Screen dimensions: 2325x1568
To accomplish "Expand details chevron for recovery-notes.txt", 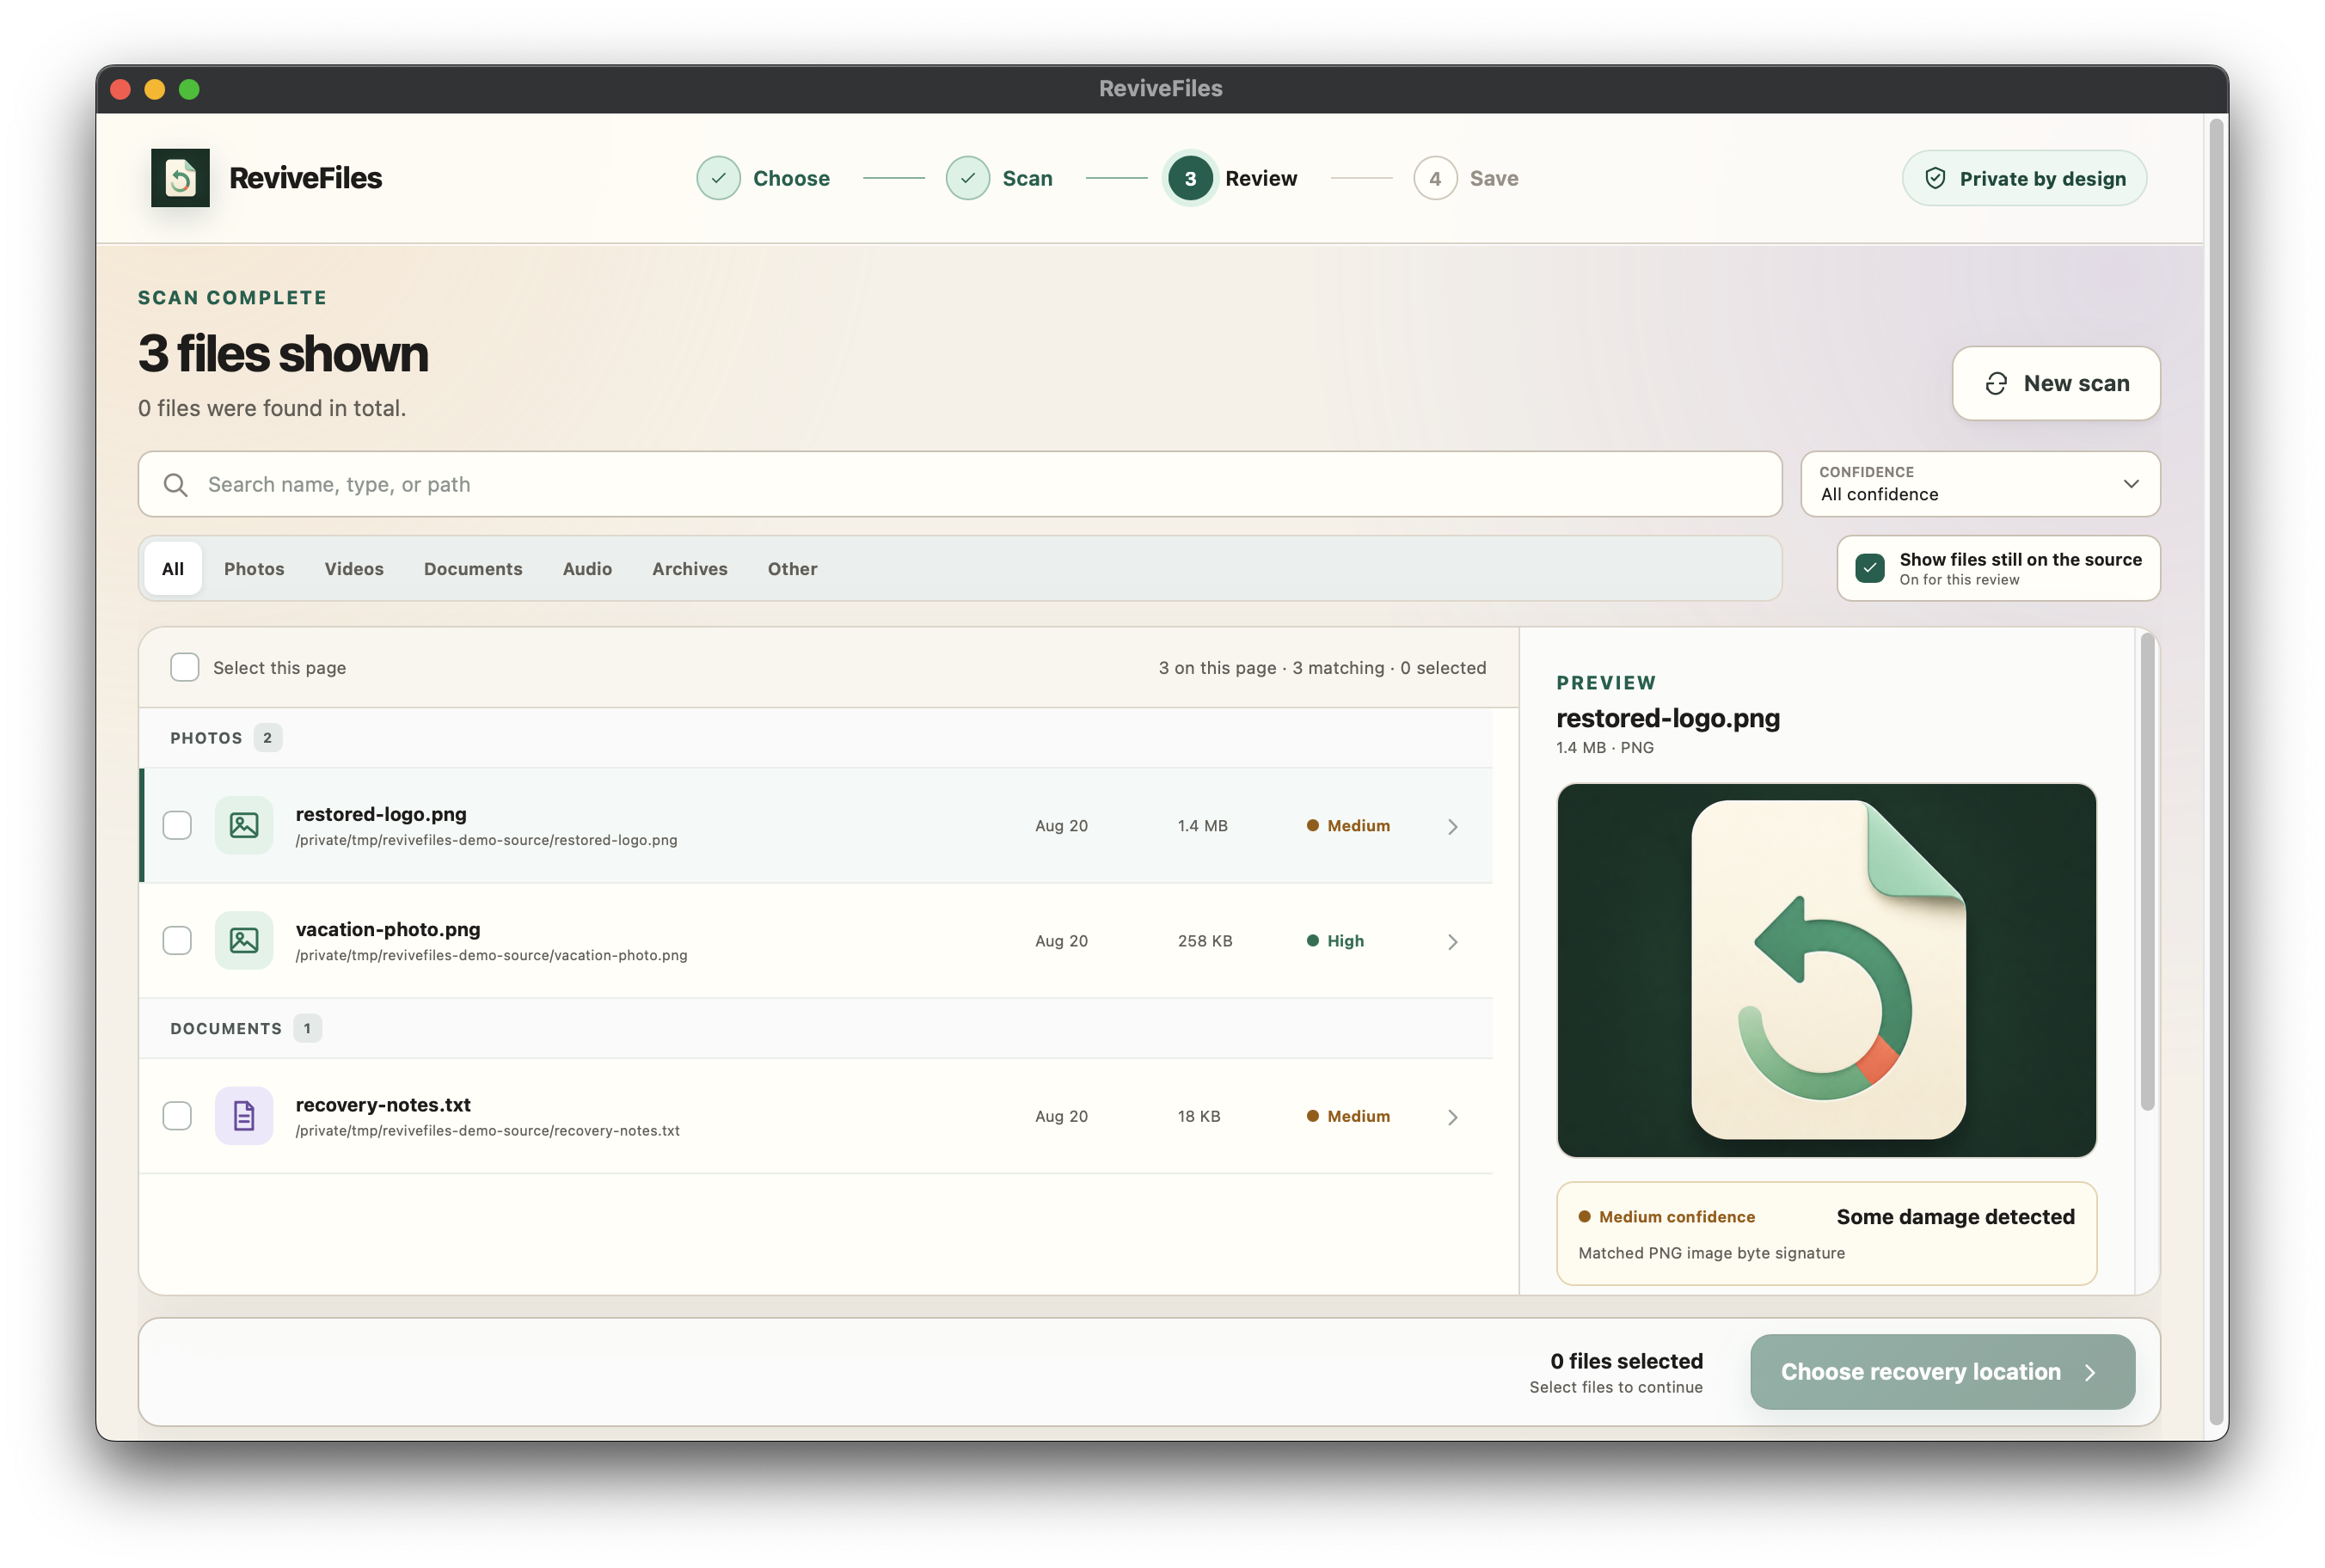I will (x=1452, y=1116).
